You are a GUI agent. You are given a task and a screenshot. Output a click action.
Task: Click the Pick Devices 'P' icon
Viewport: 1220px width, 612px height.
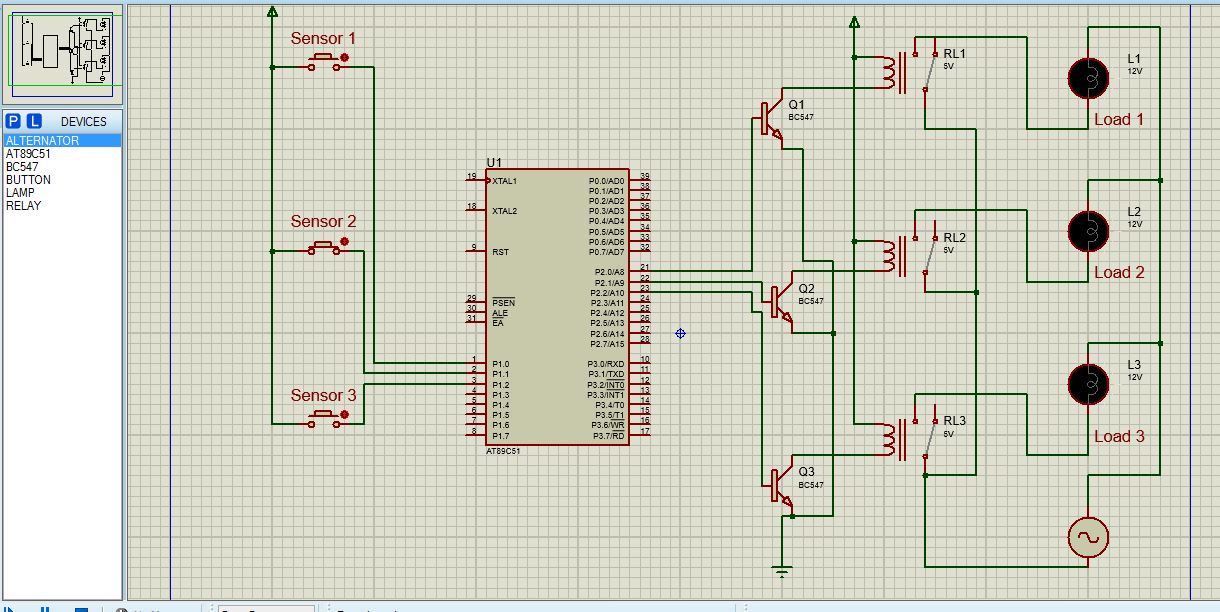[12, 121]
